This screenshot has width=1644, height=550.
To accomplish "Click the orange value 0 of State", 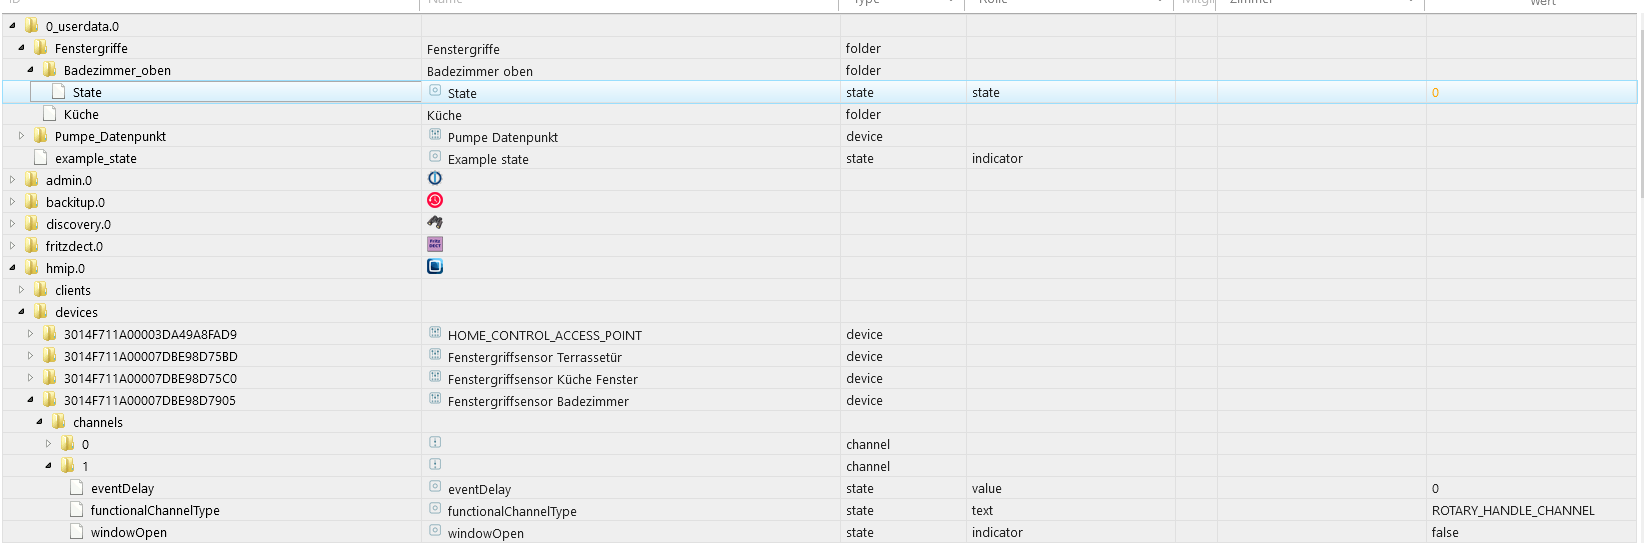I will click(x=1435, y=93).
